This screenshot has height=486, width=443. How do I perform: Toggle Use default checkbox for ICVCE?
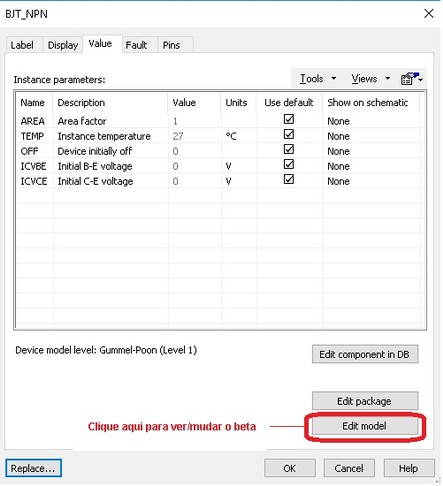coord(289,179)
